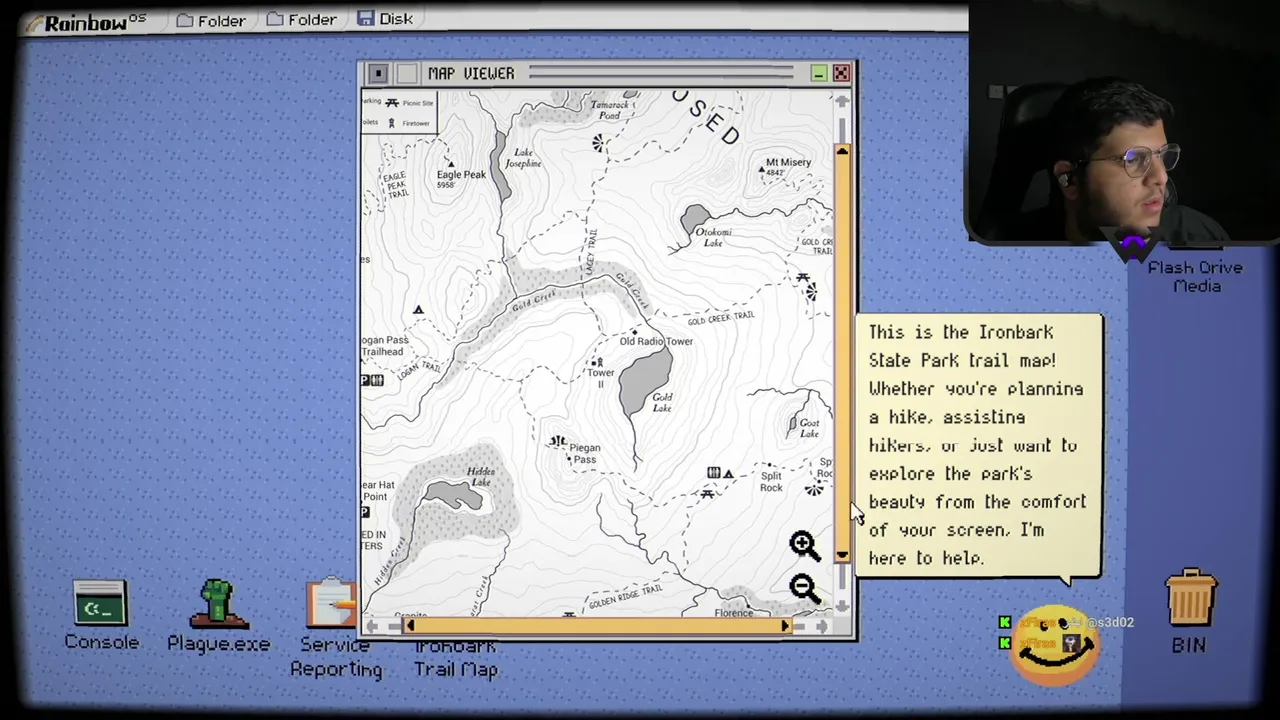Click the Tamarack Pond label
This screenshot has height=720, width=1280.
(x=610, y=110)
